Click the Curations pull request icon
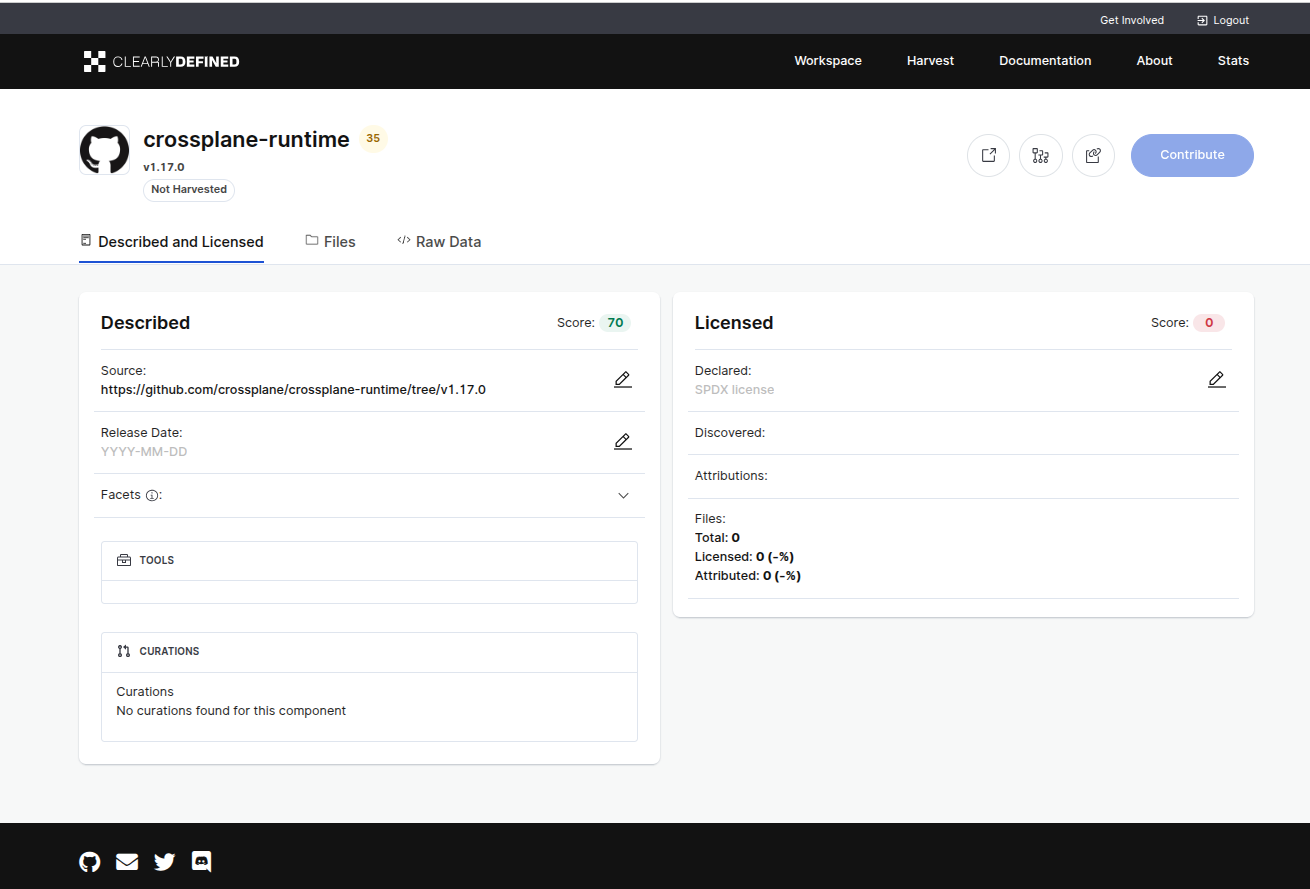The image size is (1310, 889). pyautogui.click(x=124, y=651)
